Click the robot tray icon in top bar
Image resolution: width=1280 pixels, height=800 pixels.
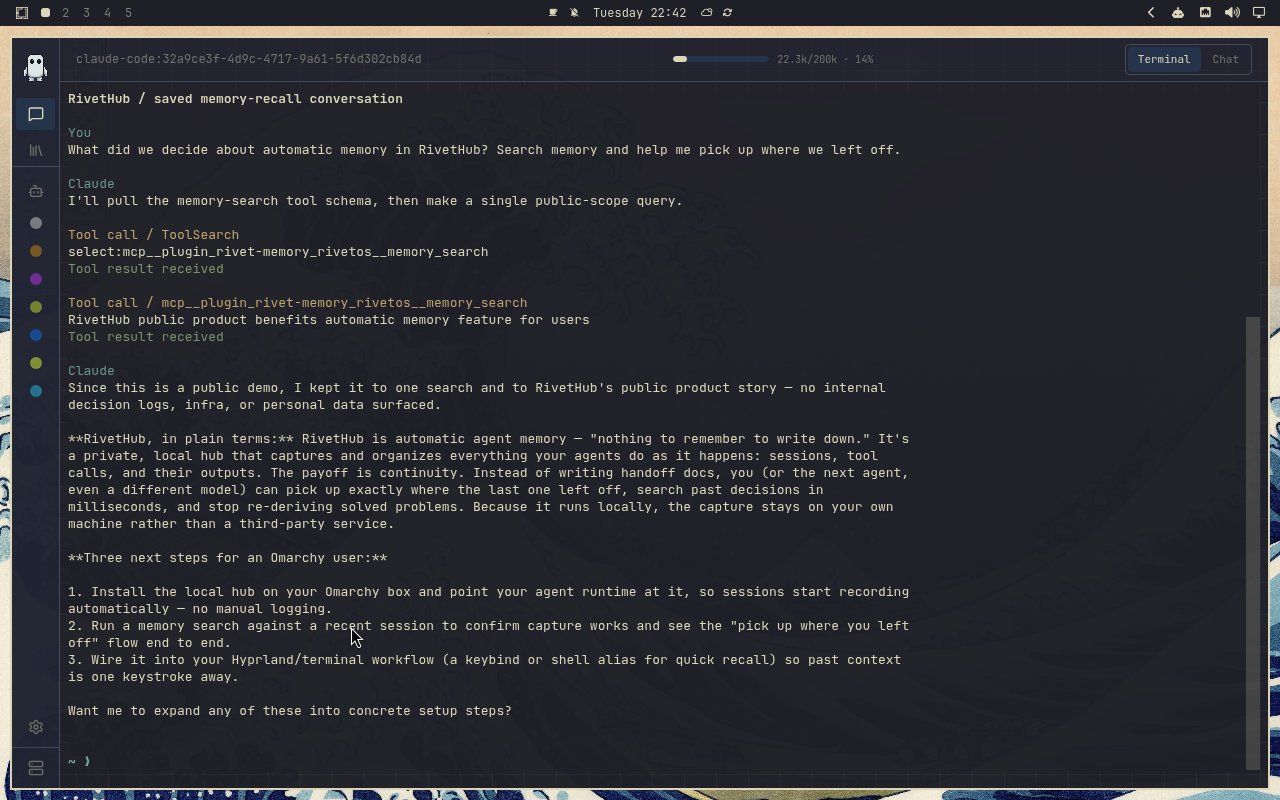[1178, 13]
